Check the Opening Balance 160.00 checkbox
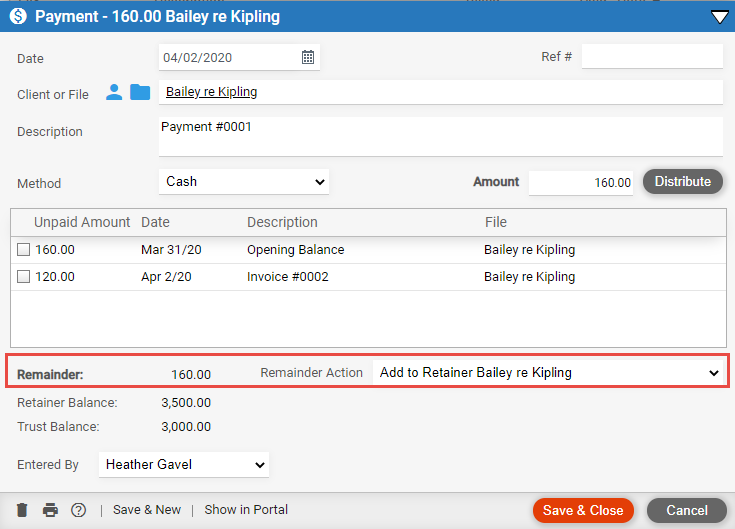This screenshot has width=735, height=529. [23, 250]
